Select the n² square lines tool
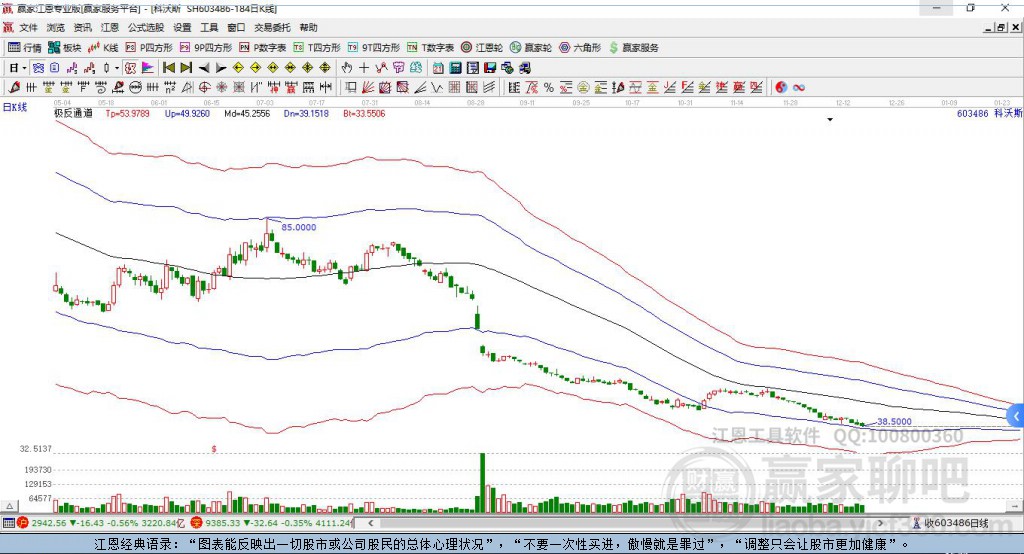This screenshot has width=1024, height=554. tap(170, 88)
